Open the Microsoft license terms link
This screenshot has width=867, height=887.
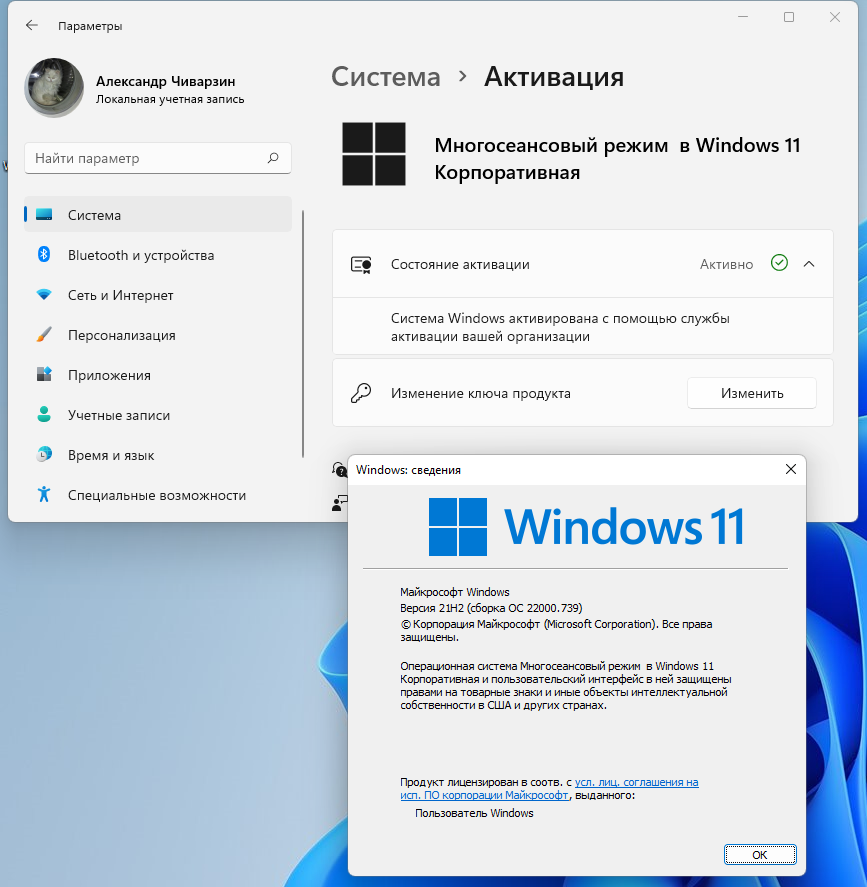coord(549,789)
